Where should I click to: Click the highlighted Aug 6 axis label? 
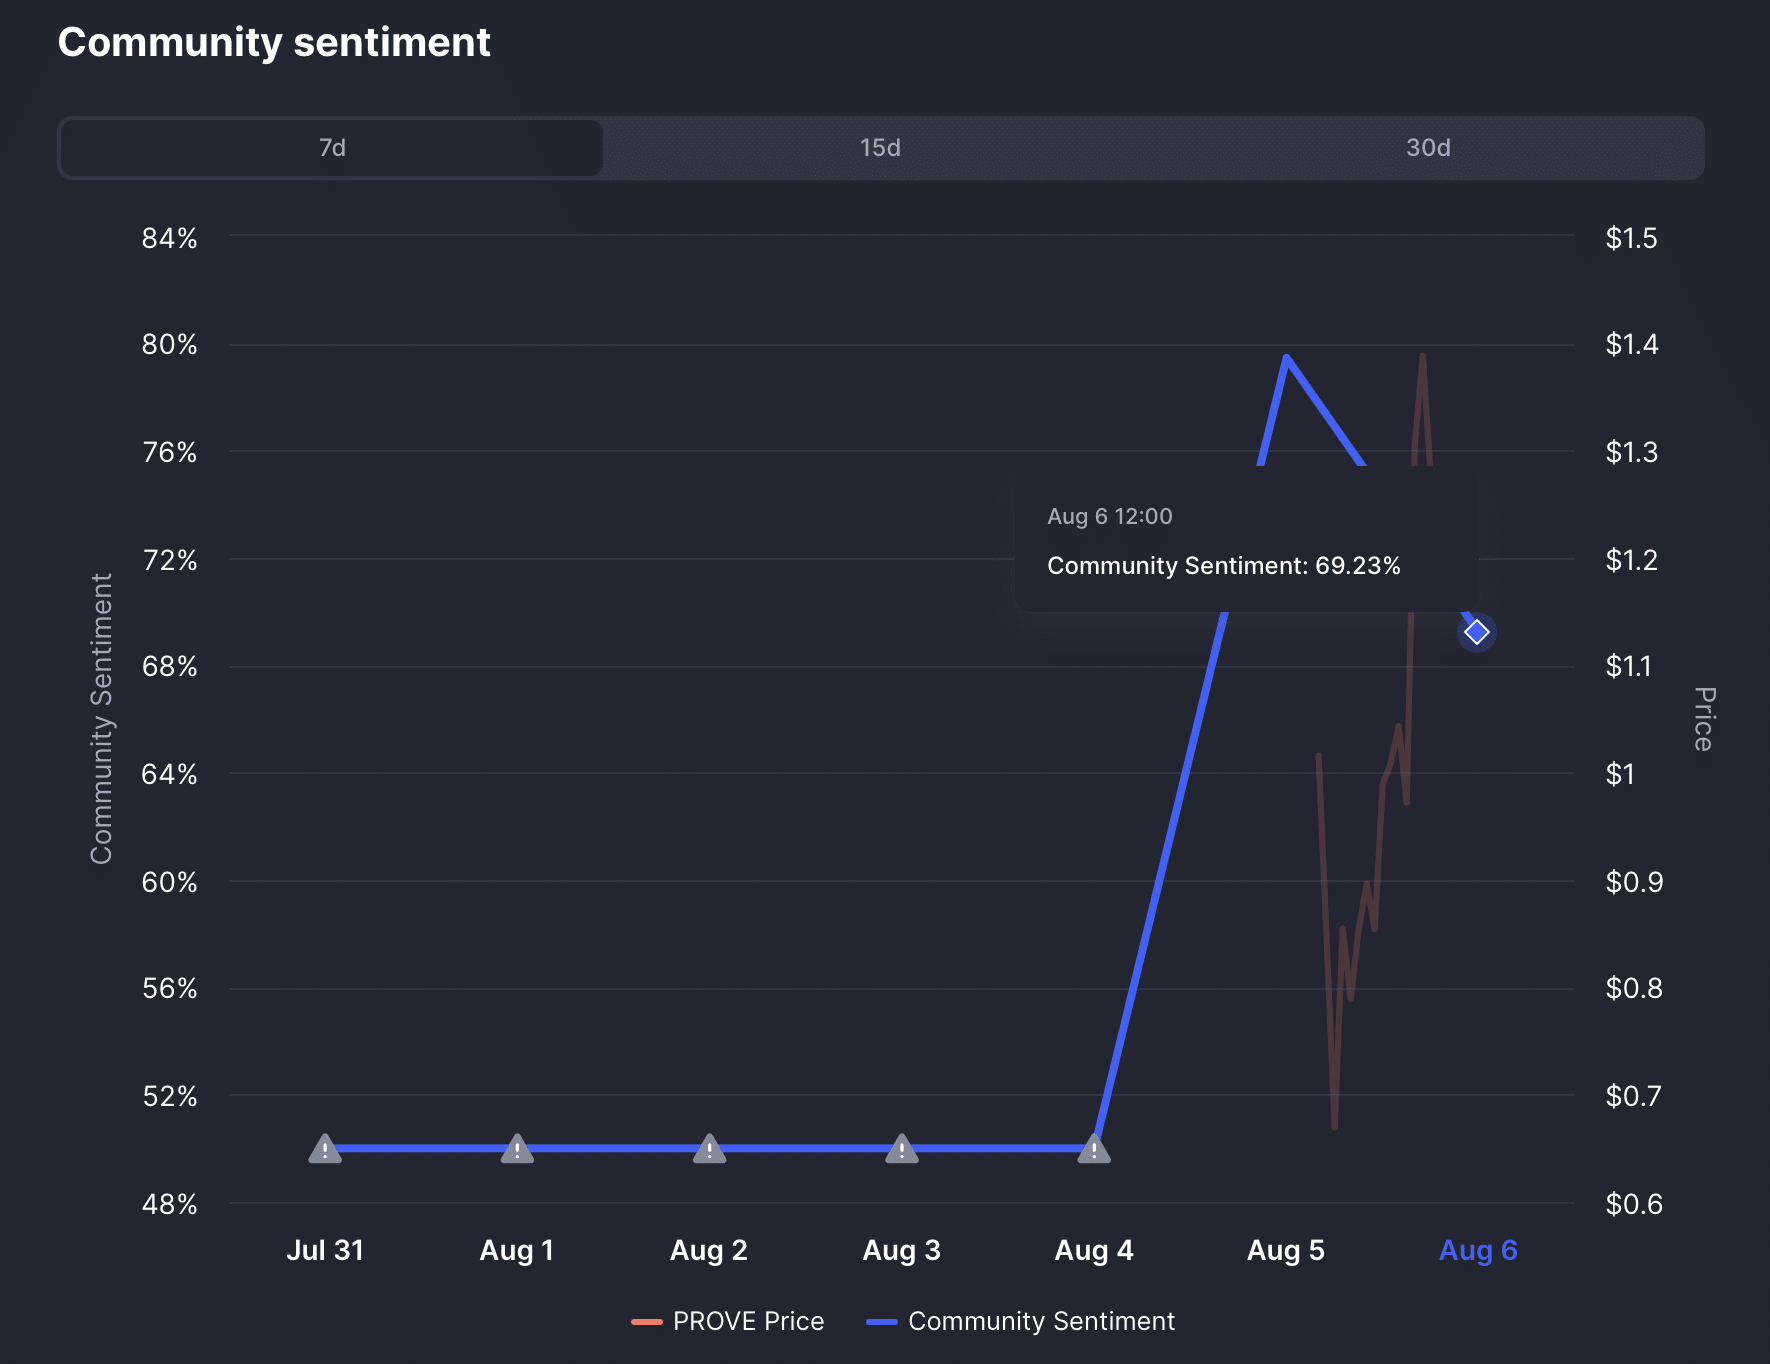(1477, 1250)
